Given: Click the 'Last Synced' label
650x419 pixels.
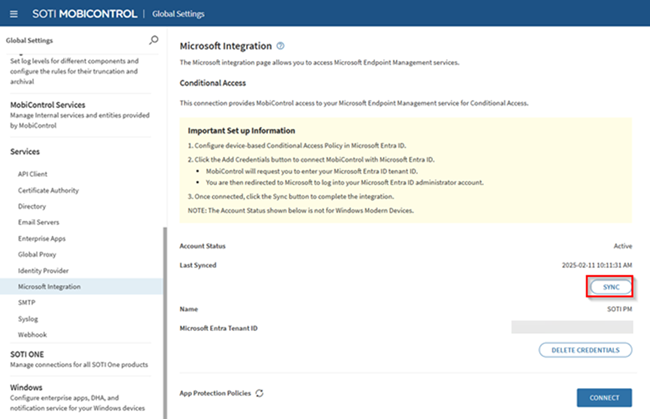Looking at the screenshot, I should [198, 265].
